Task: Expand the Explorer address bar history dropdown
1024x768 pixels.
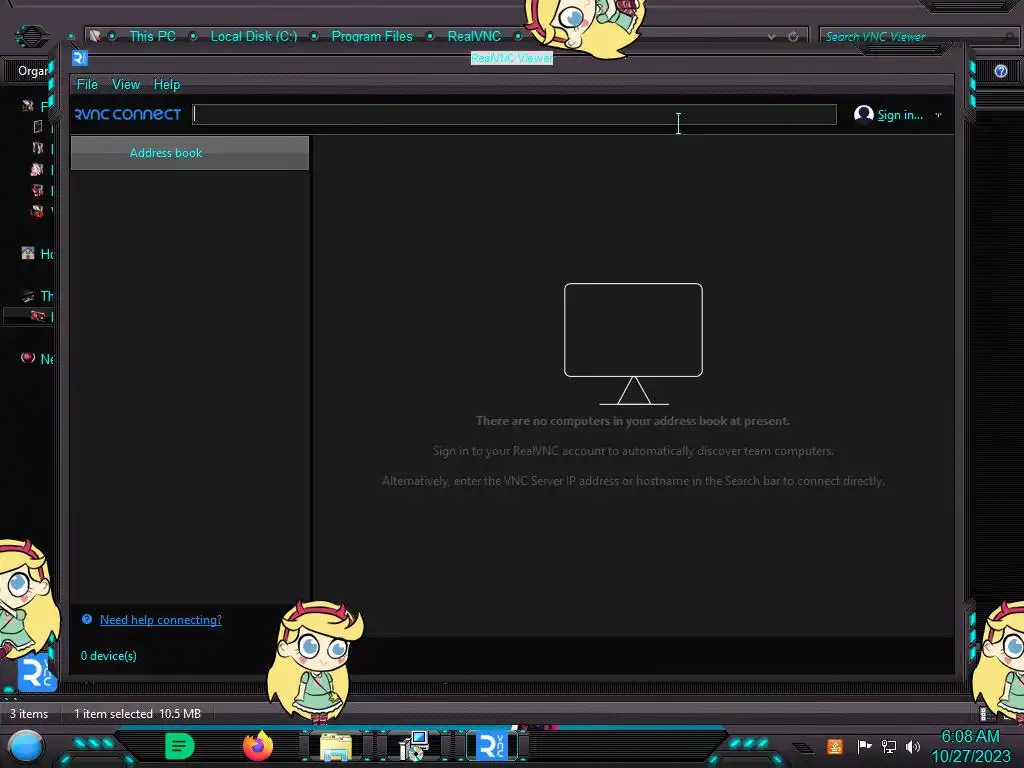Action: 771,37
